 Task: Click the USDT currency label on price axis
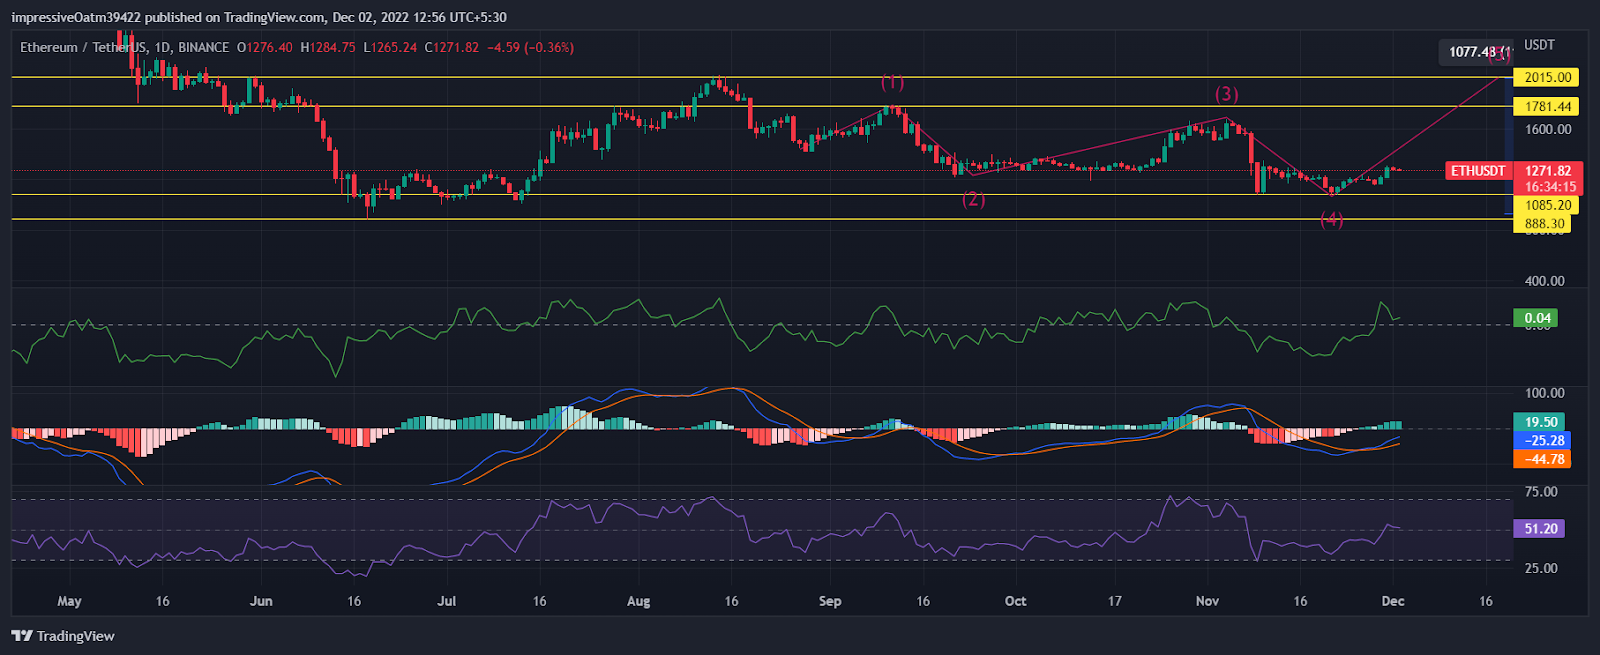(x=1539, y=45)
